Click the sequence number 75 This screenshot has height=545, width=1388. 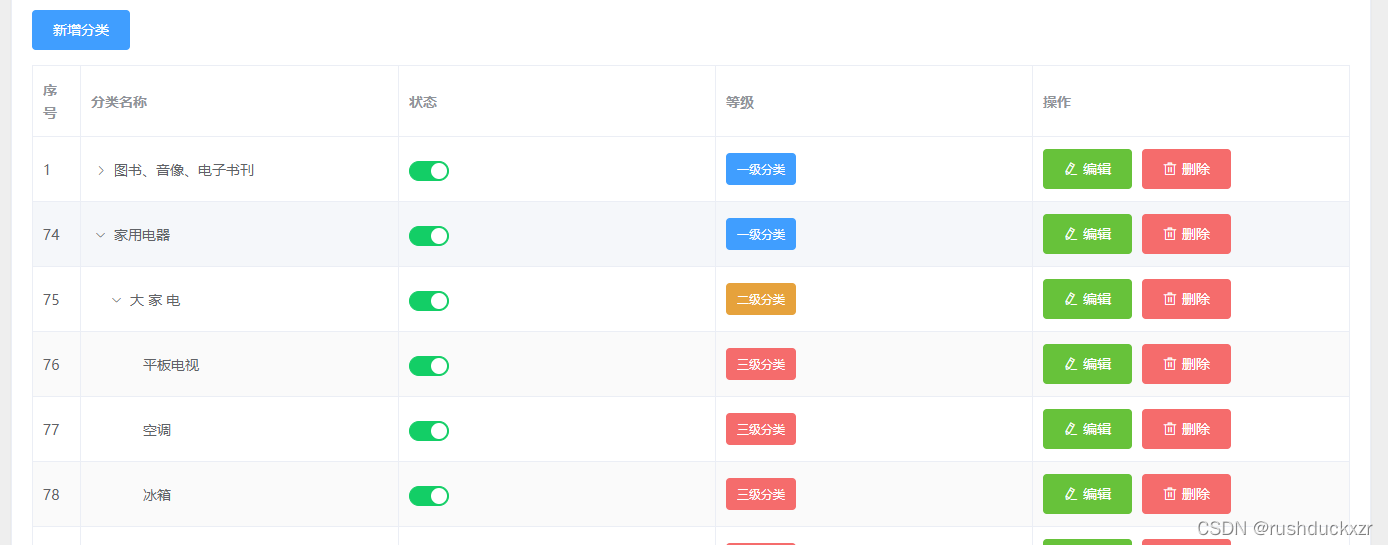(x=51, y=300)
